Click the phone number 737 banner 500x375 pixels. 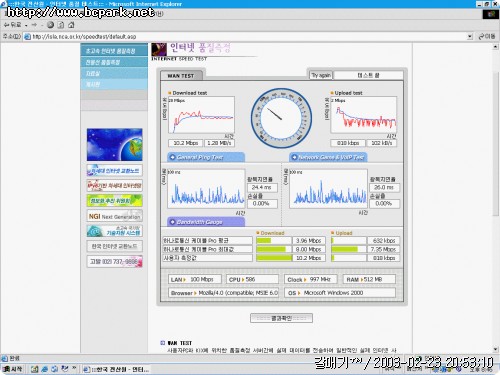pos(114,262)
